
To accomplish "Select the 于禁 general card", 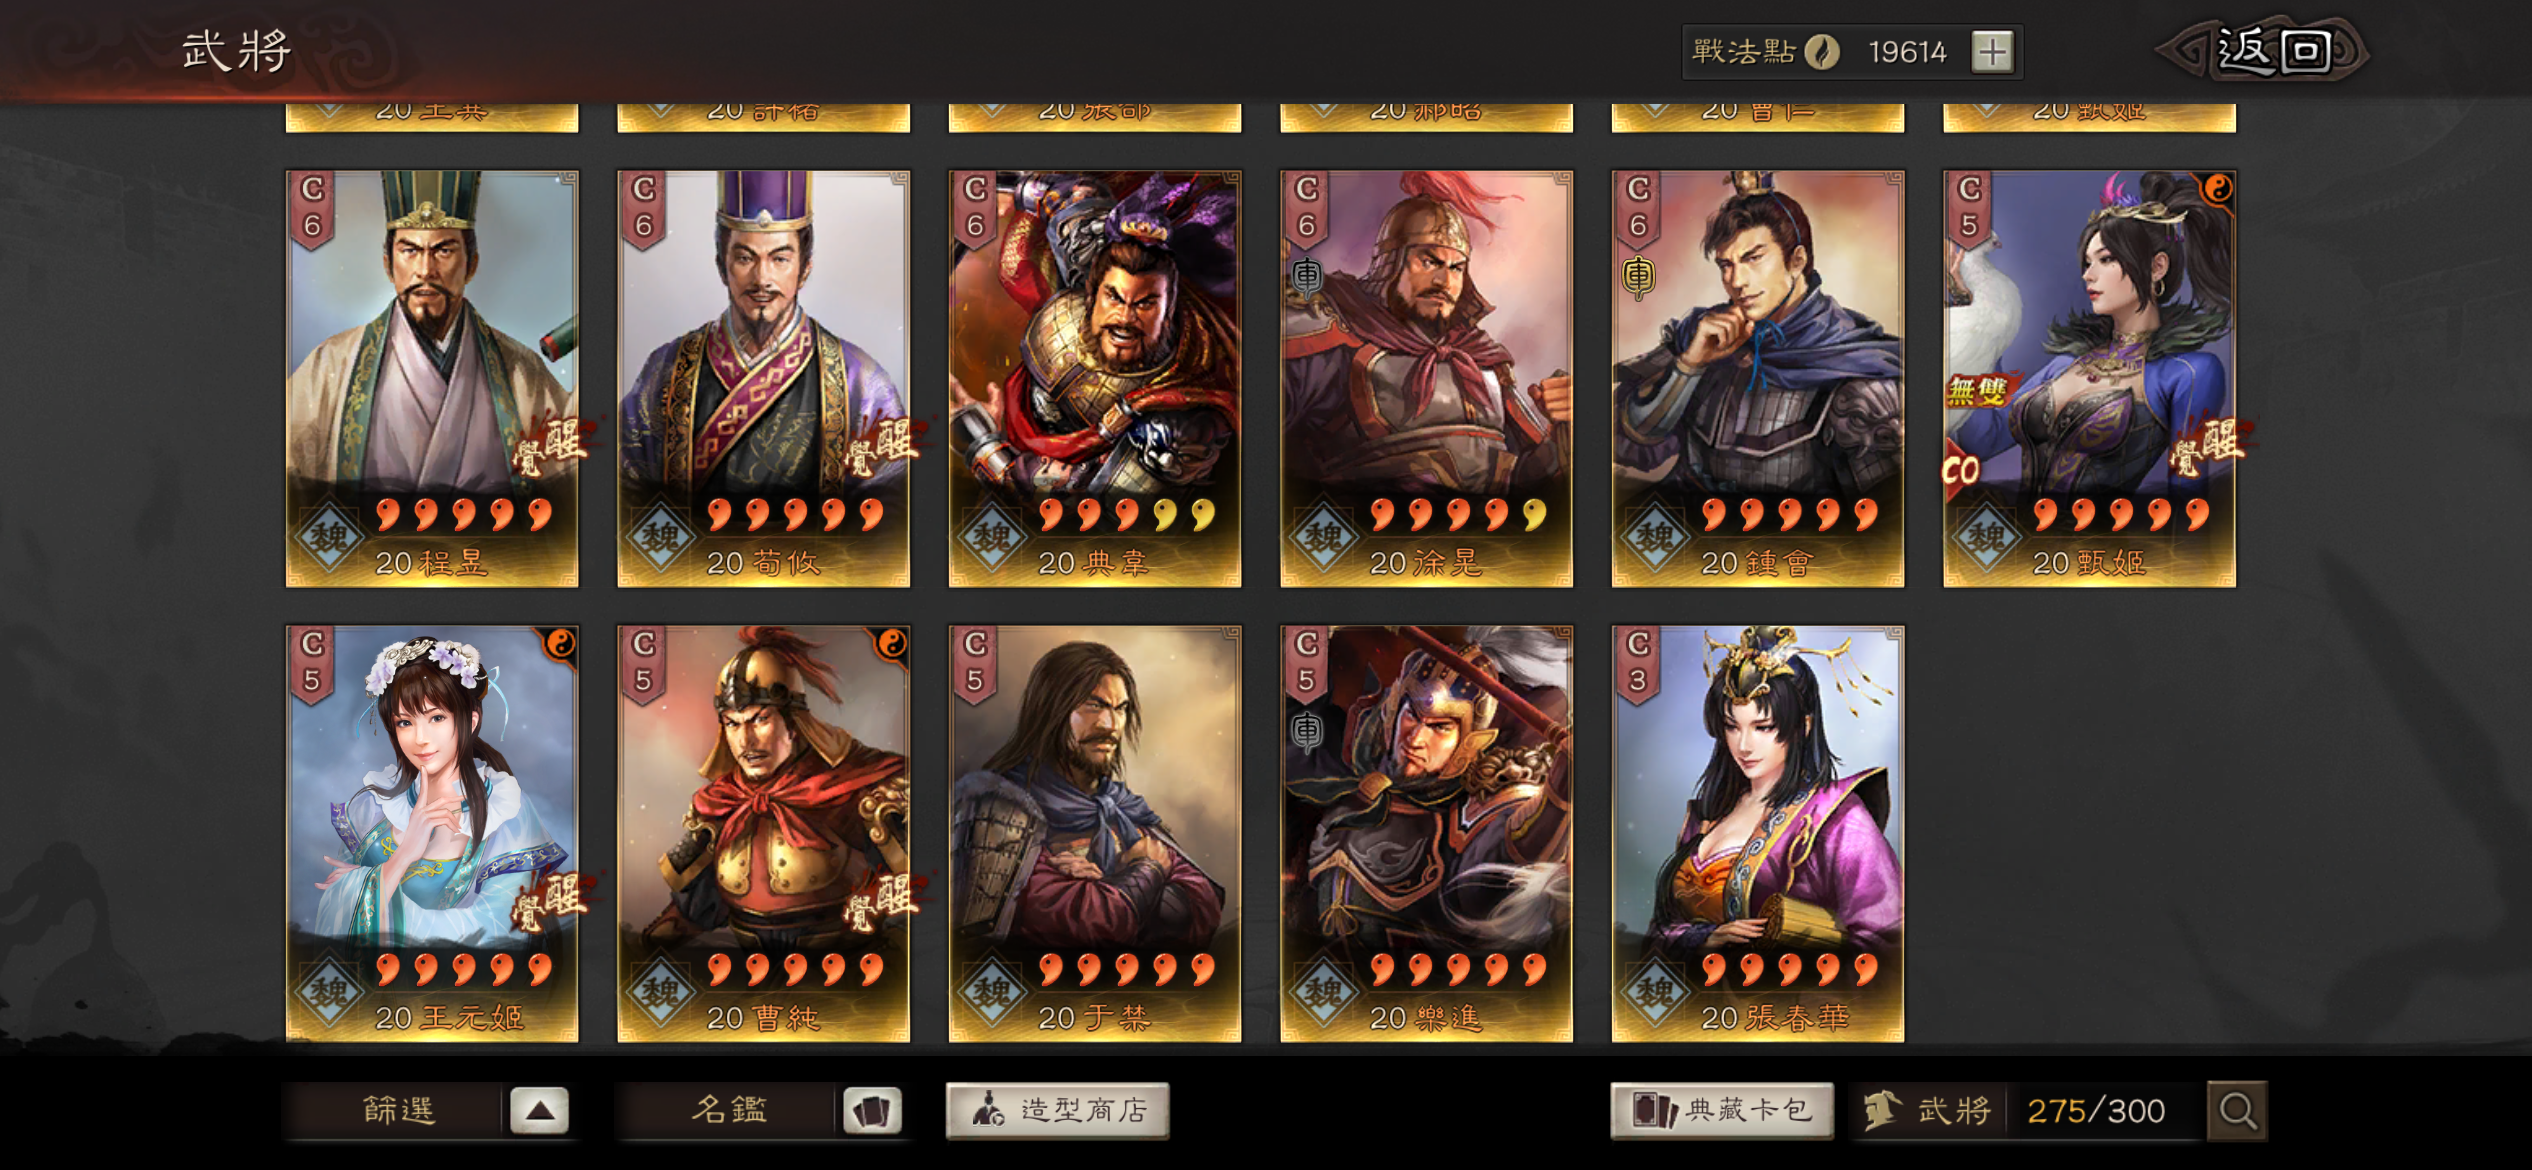I will pos(1095,834).
